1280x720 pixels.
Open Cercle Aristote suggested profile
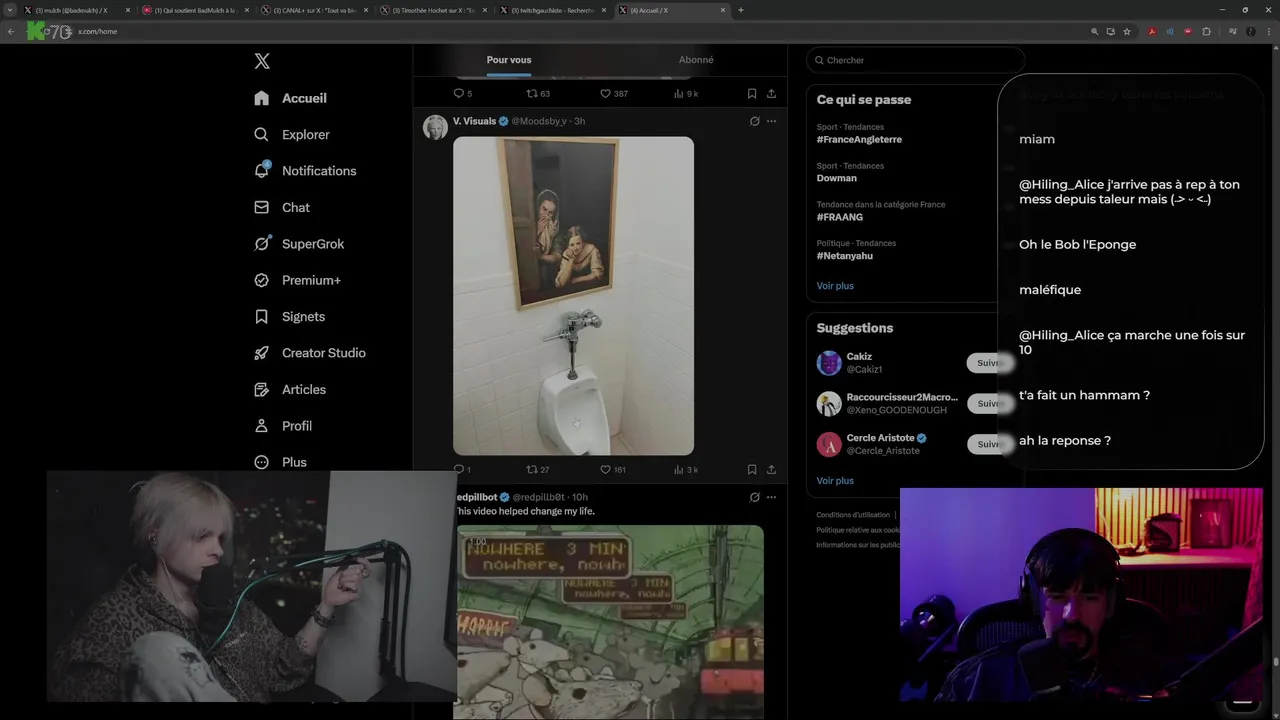coord(880,438)
